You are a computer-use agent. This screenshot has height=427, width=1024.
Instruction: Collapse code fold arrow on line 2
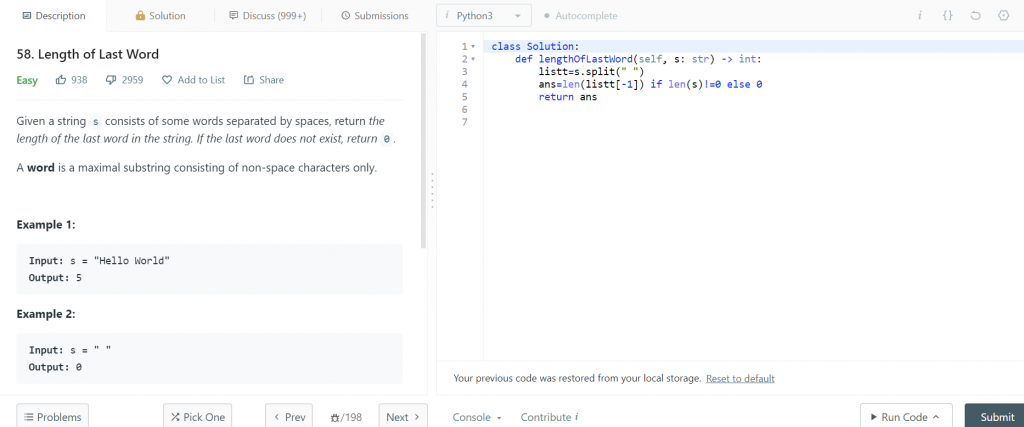tap(473, 59)
